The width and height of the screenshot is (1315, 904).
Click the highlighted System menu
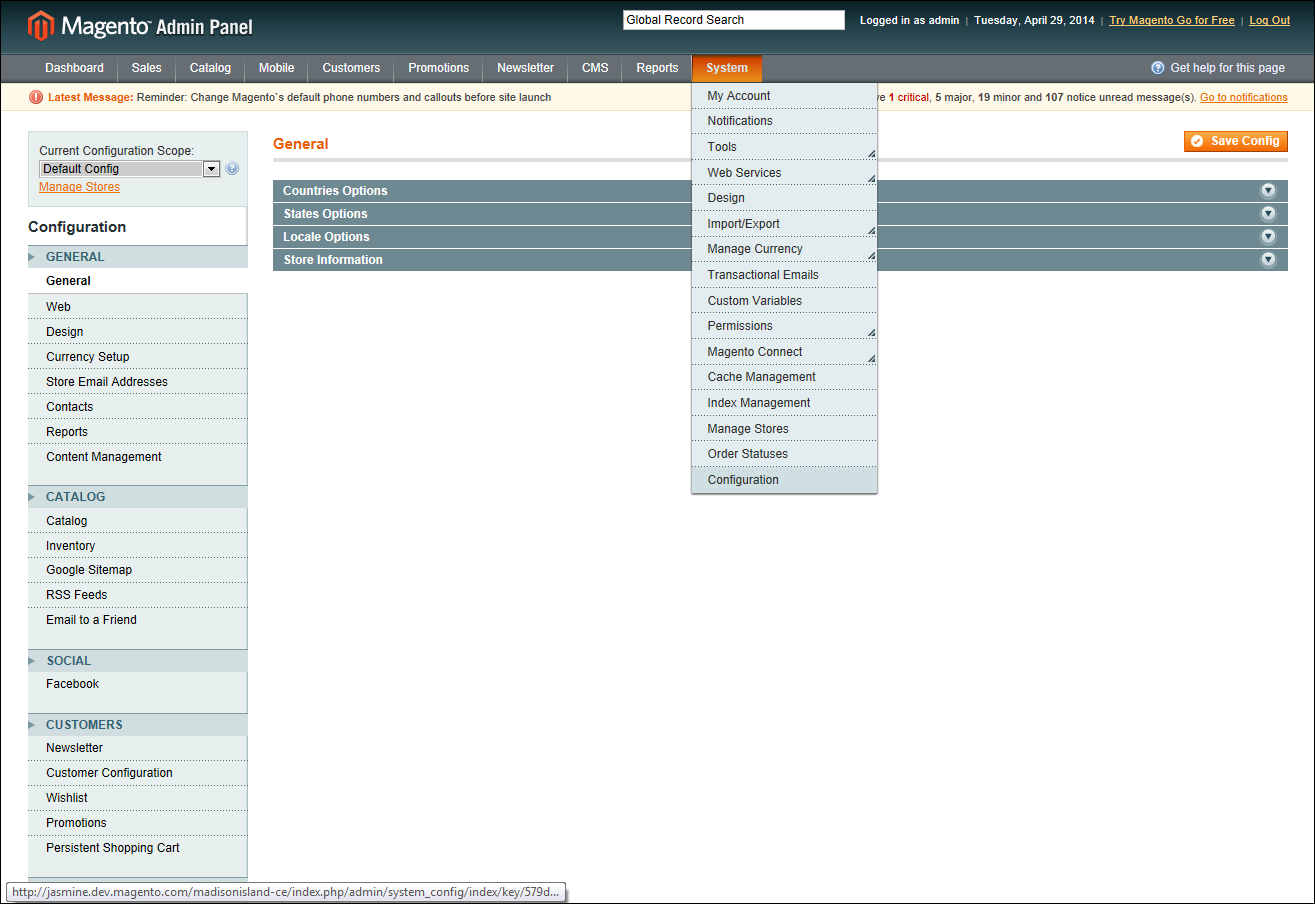[727, 68]
